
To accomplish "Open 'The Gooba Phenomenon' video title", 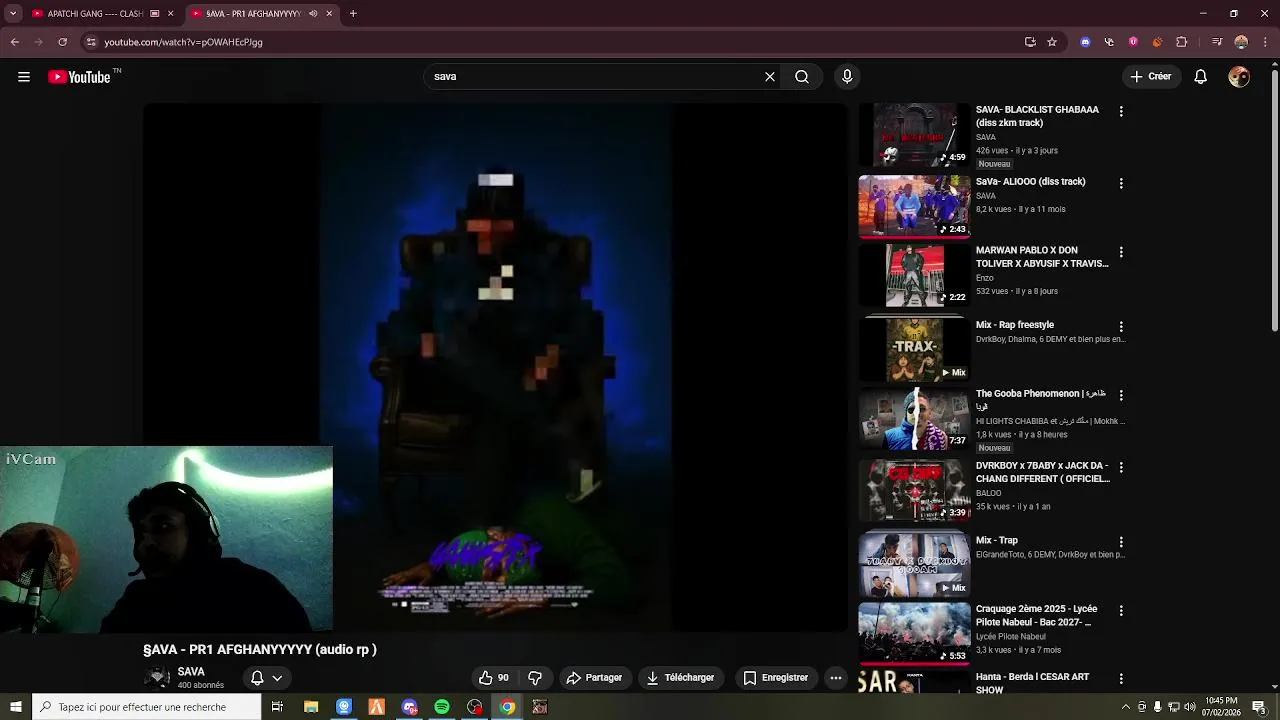I will point(1041,400).
